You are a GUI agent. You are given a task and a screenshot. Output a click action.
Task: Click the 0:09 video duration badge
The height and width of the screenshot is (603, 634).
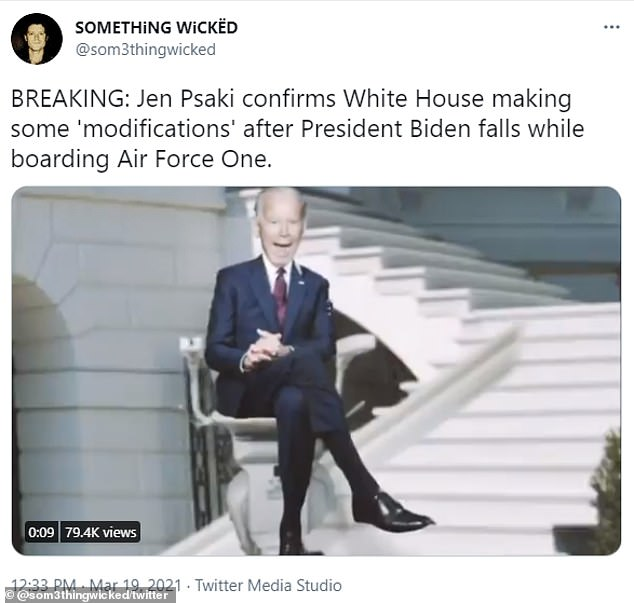pyautogui.click(x=41, y=532)
